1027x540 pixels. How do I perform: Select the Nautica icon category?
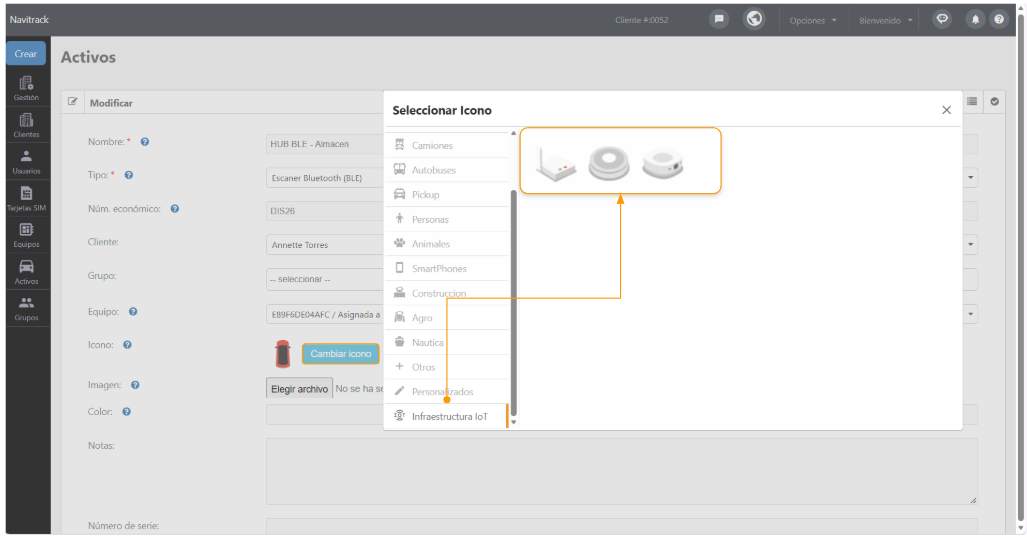pos(447,343)
